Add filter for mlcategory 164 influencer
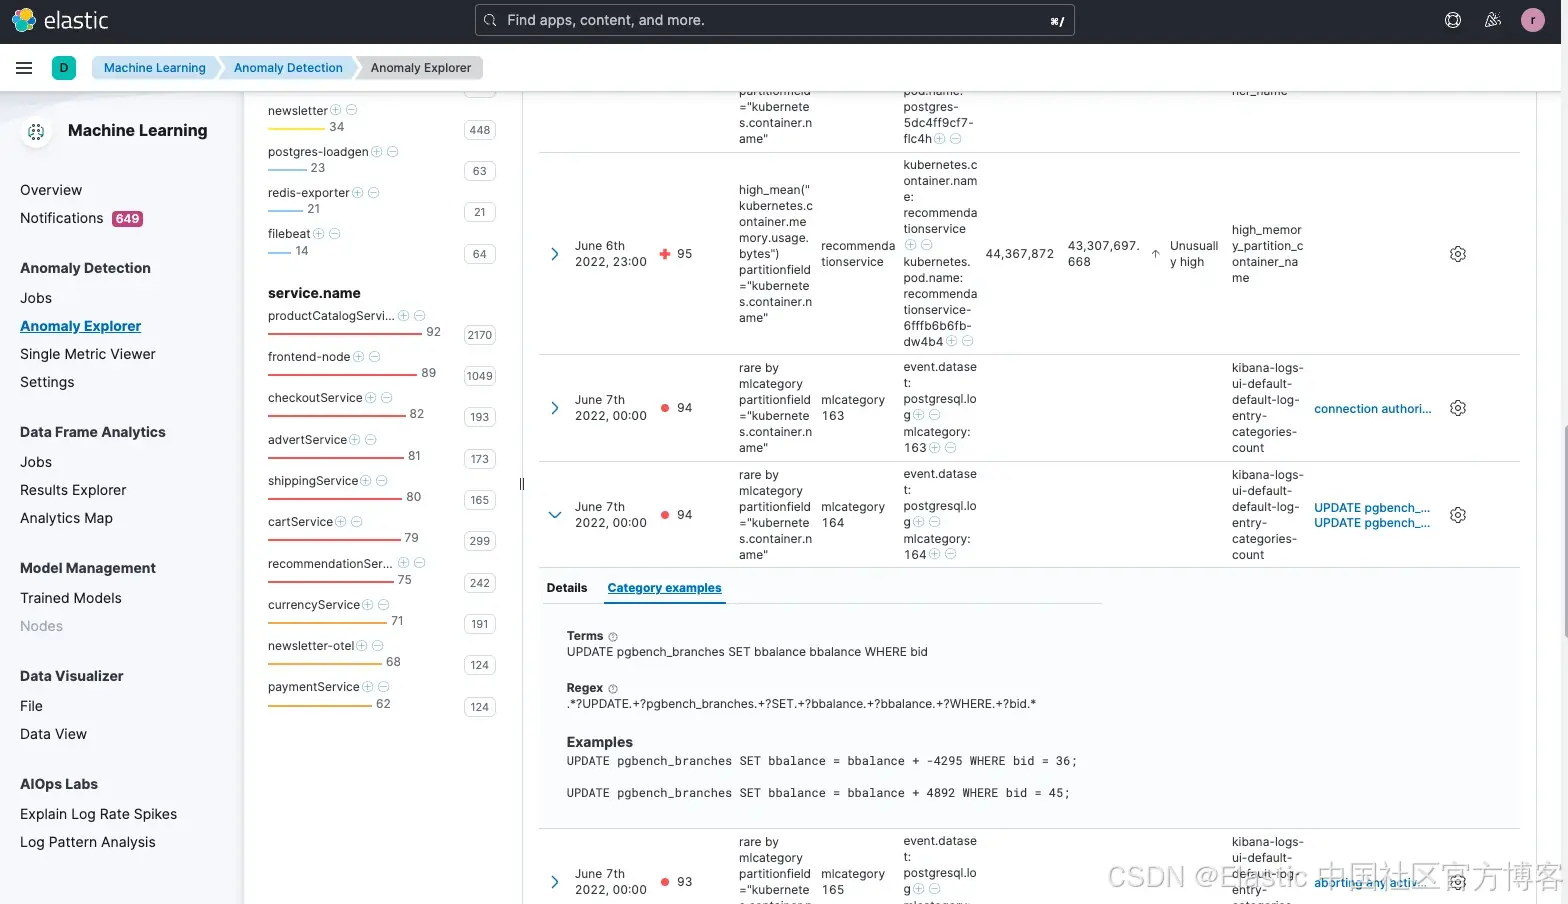 [x=935, y=554]
